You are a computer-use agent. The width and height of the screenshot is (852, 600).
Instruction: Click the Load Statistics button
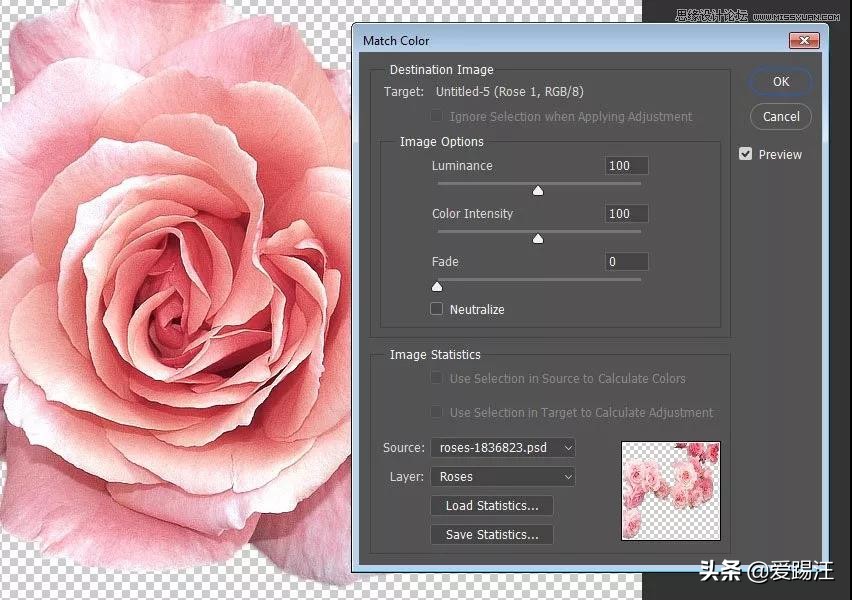(491, 506)
